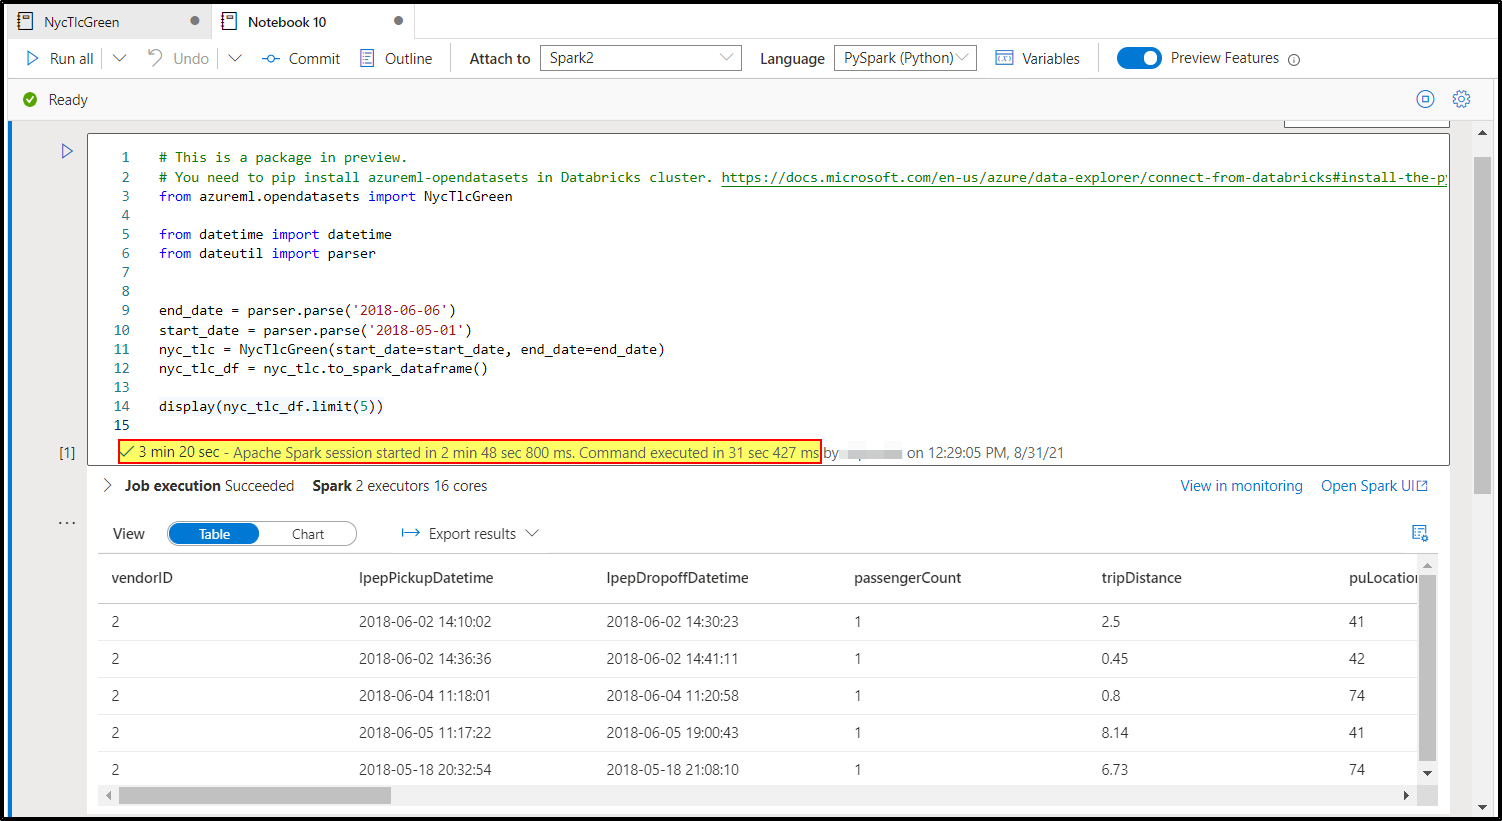Image resolution: width=1502 pixels, height=821 pixels.
Task: Open the Variables panel
Action: [x=1037, y=59]
